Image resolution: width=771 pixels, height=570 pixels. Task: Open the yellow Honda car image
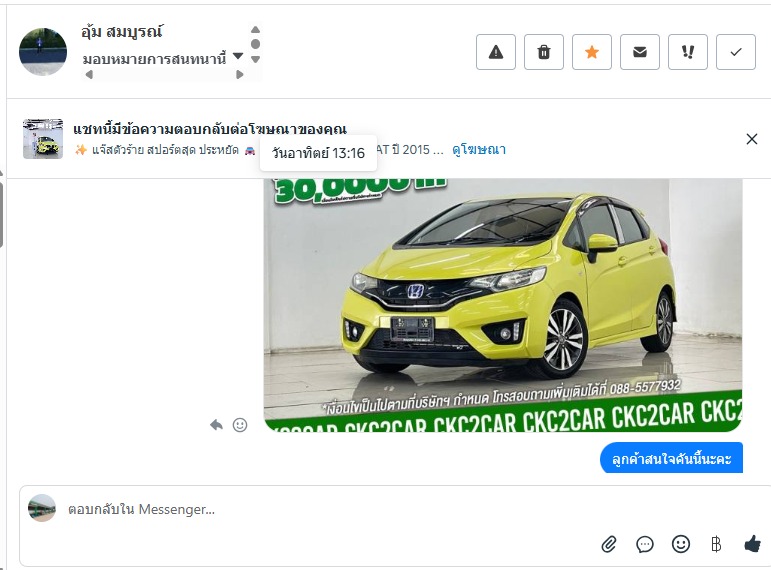pos(503,305)
